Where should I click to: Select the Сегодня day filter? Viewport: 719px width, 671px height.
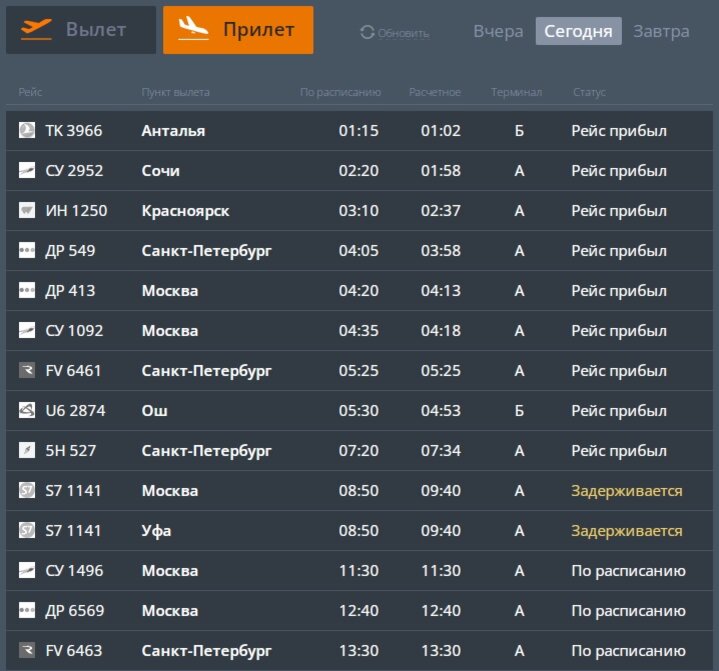click(x=578, y=31)
